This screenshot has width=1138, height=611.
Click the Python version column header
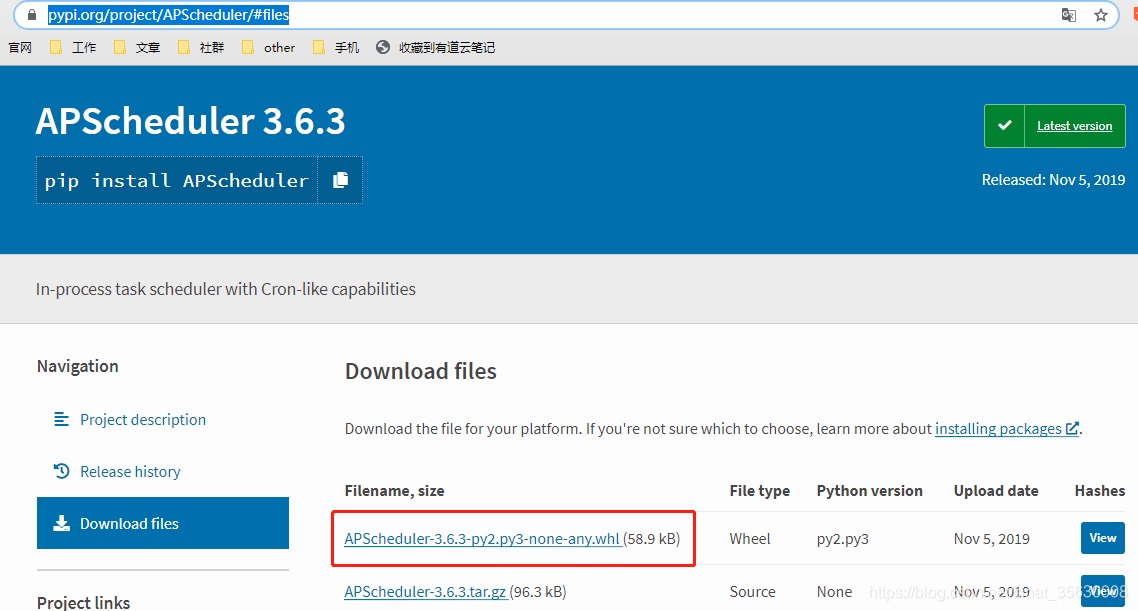(x=869, y=491)
